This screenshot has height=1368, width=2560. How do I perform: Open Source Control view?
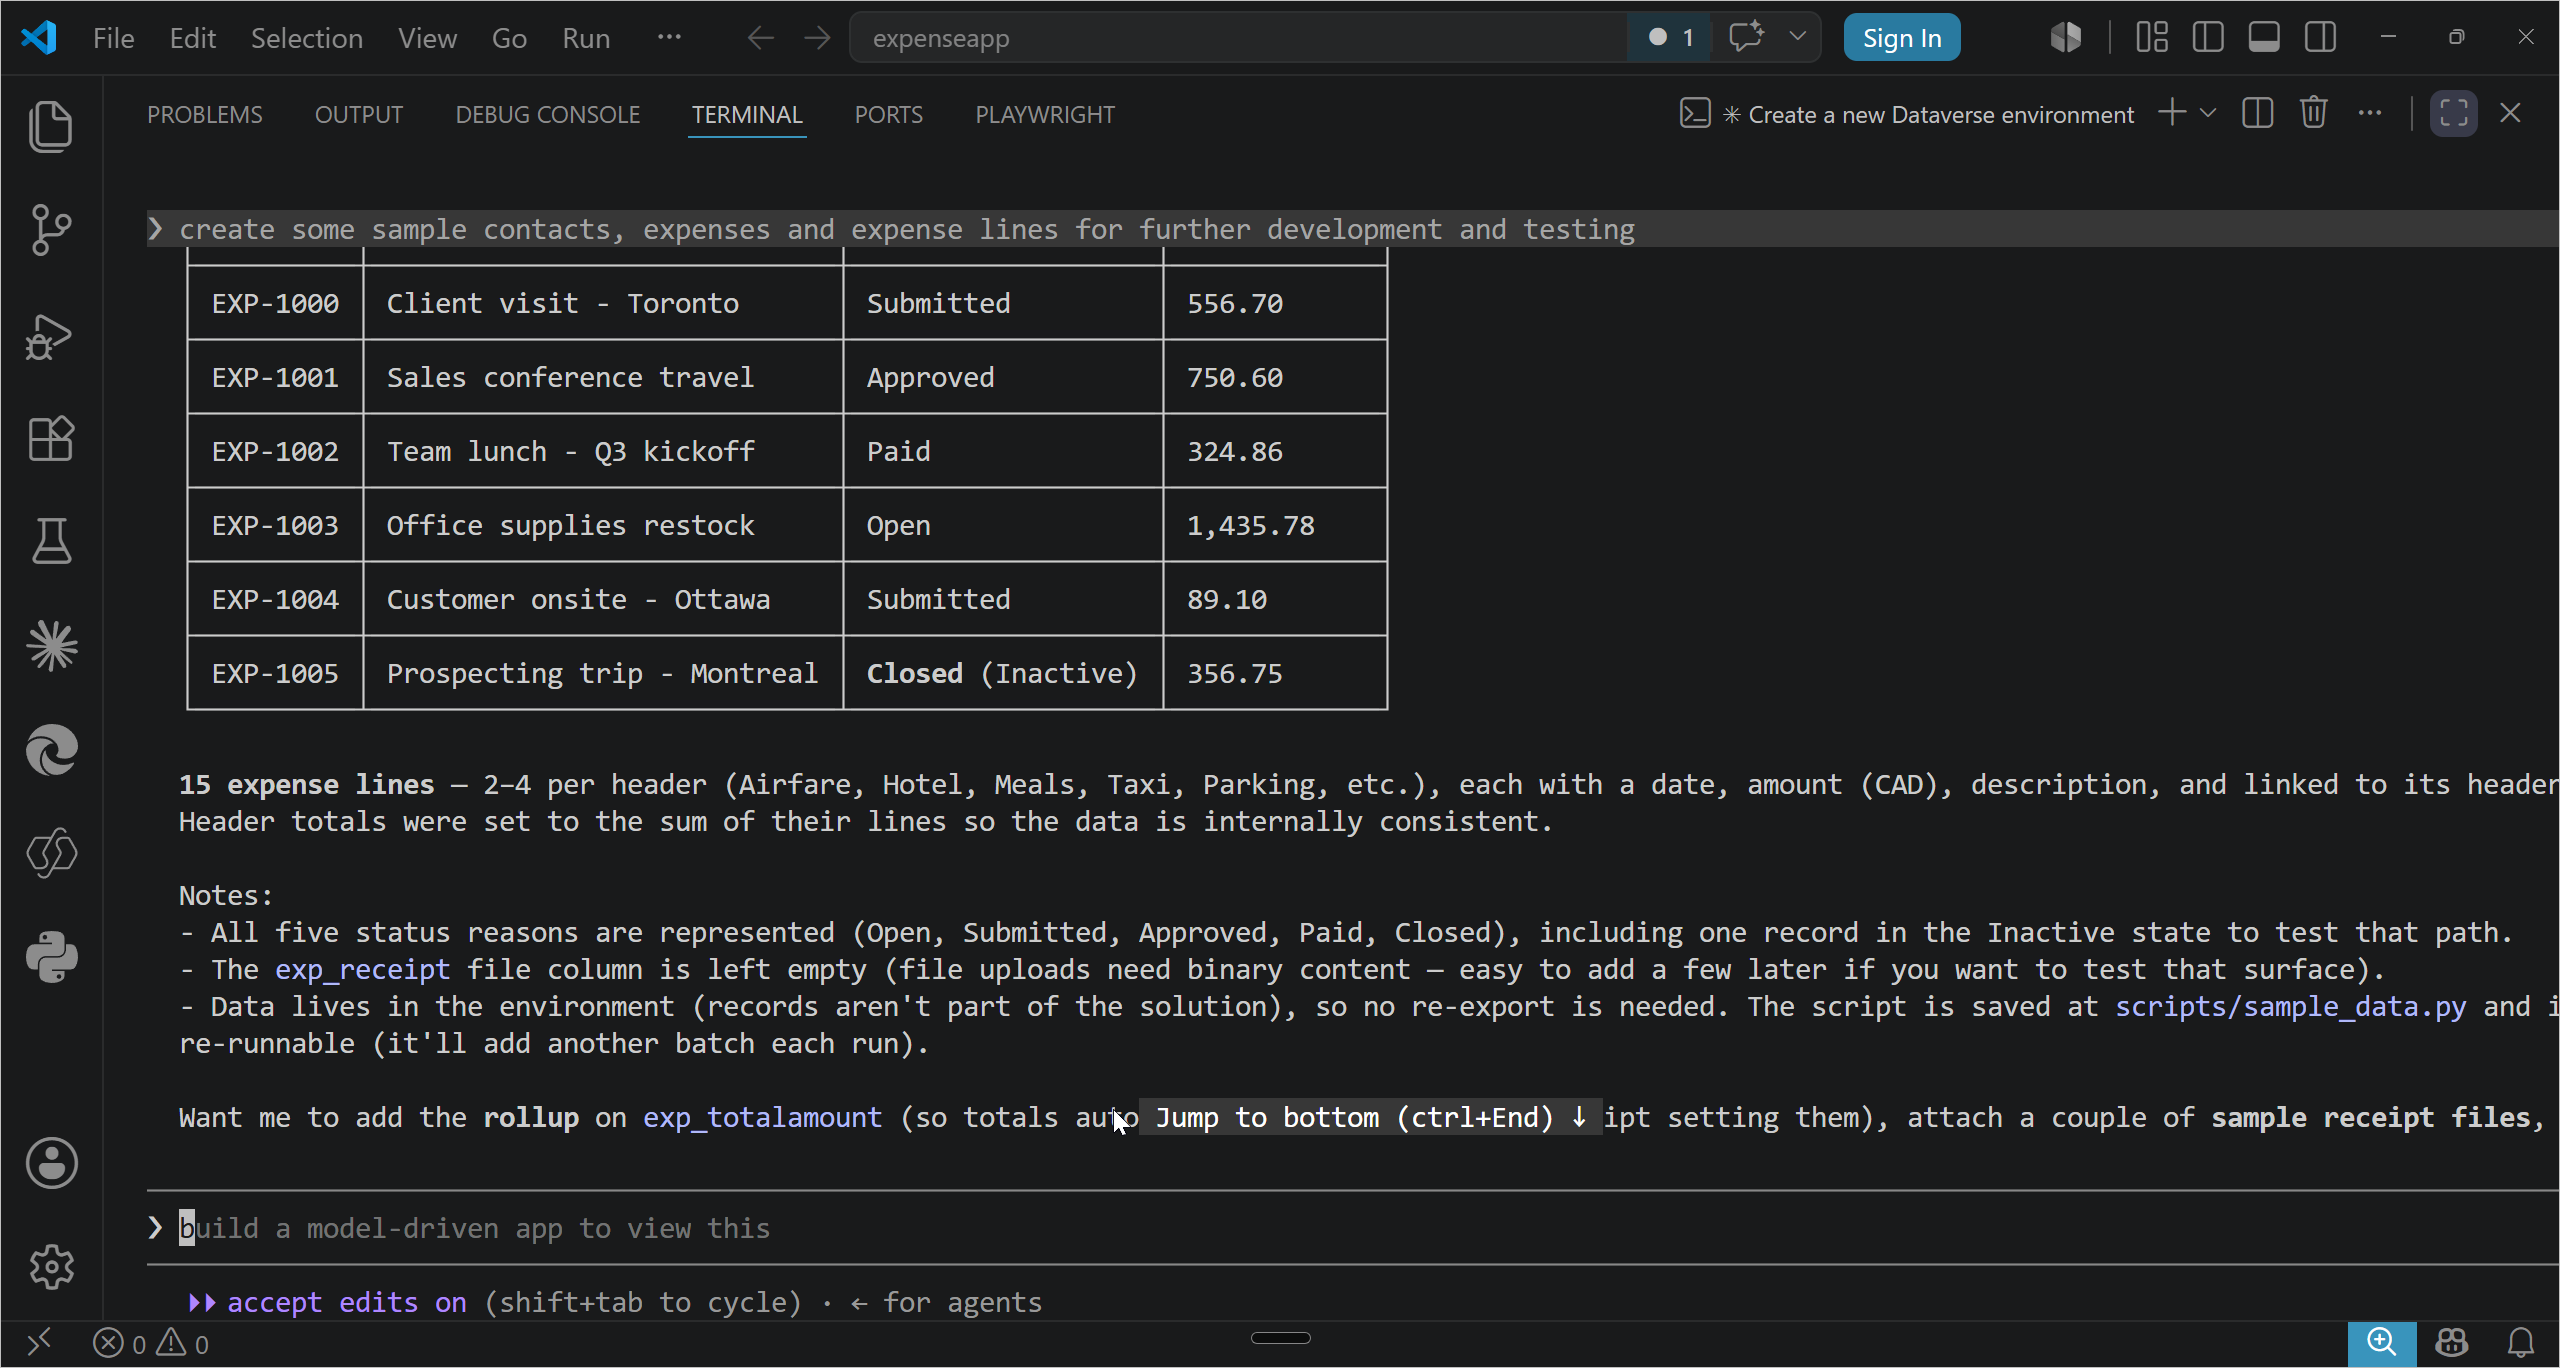pos(51,231)
